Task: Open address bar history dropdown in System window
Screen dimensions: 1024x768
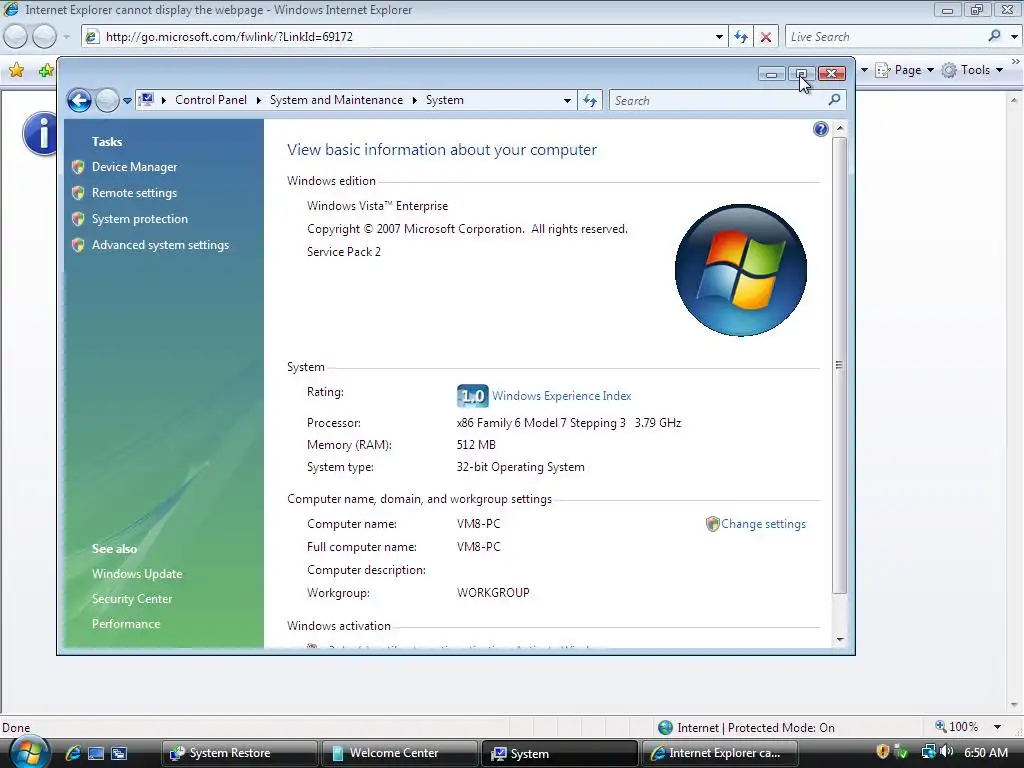Action: 567,101
